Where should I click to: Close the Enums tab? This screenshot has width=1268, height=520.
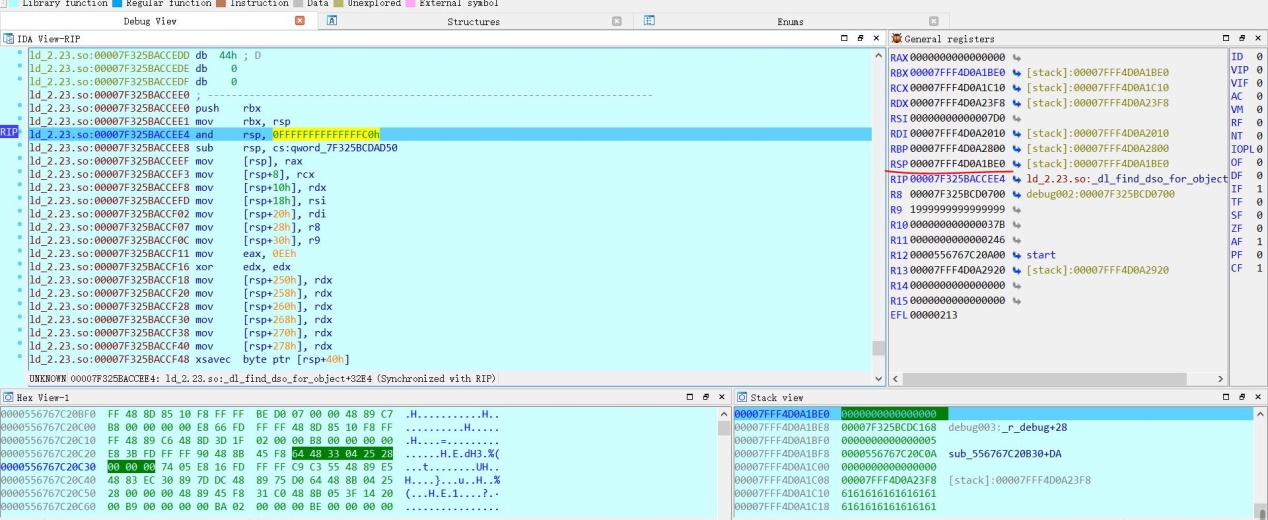[933, 21]
